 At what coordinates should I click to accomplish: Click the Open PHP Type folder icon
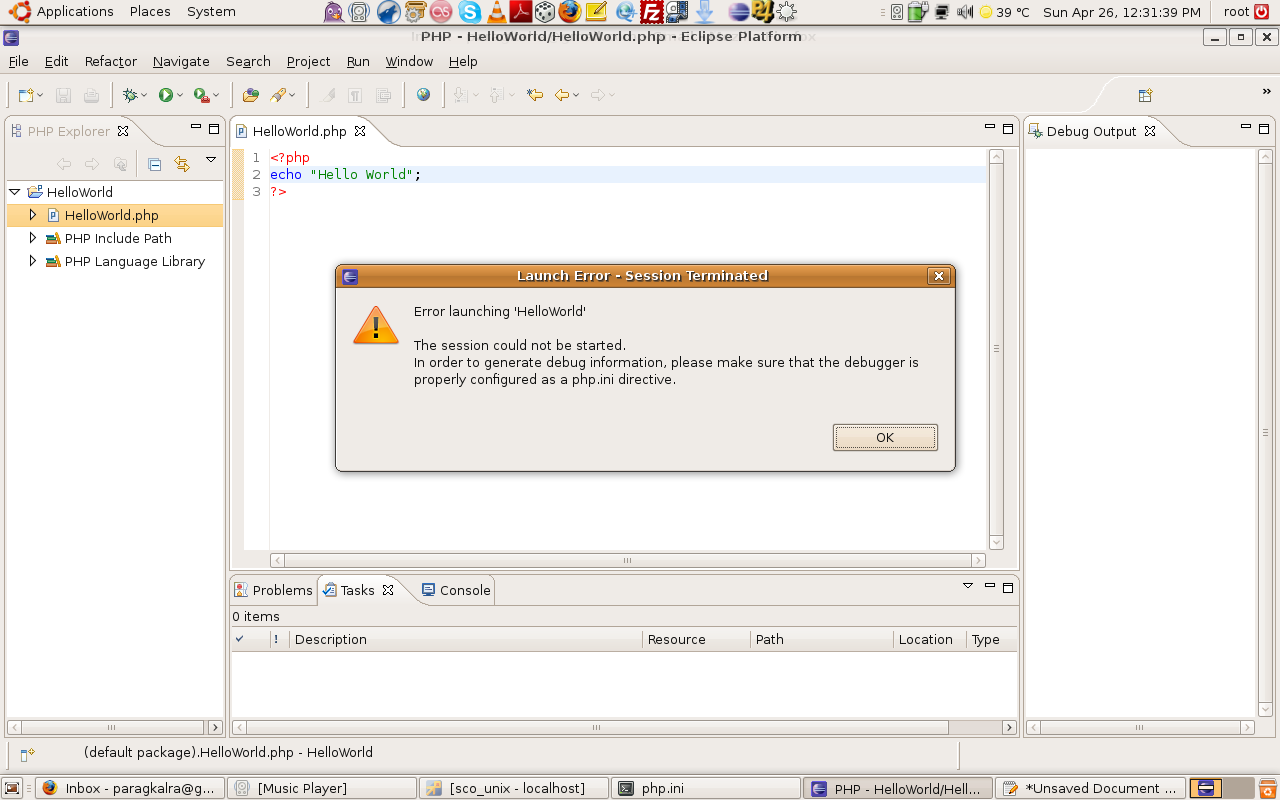coord(250,95)
